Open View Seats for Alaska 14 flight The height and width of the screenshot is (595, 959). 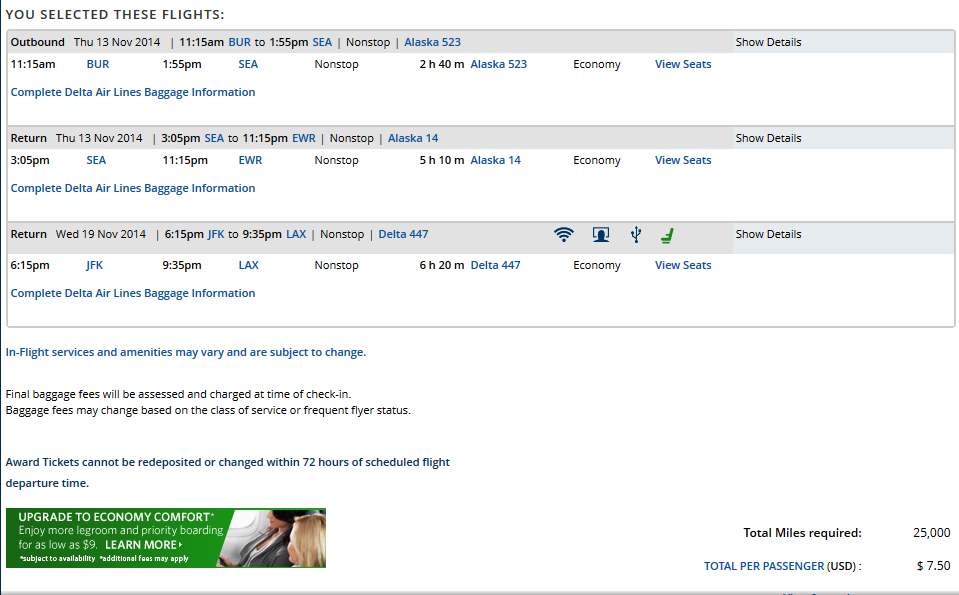pyautogui.click(x=683, y=160)
